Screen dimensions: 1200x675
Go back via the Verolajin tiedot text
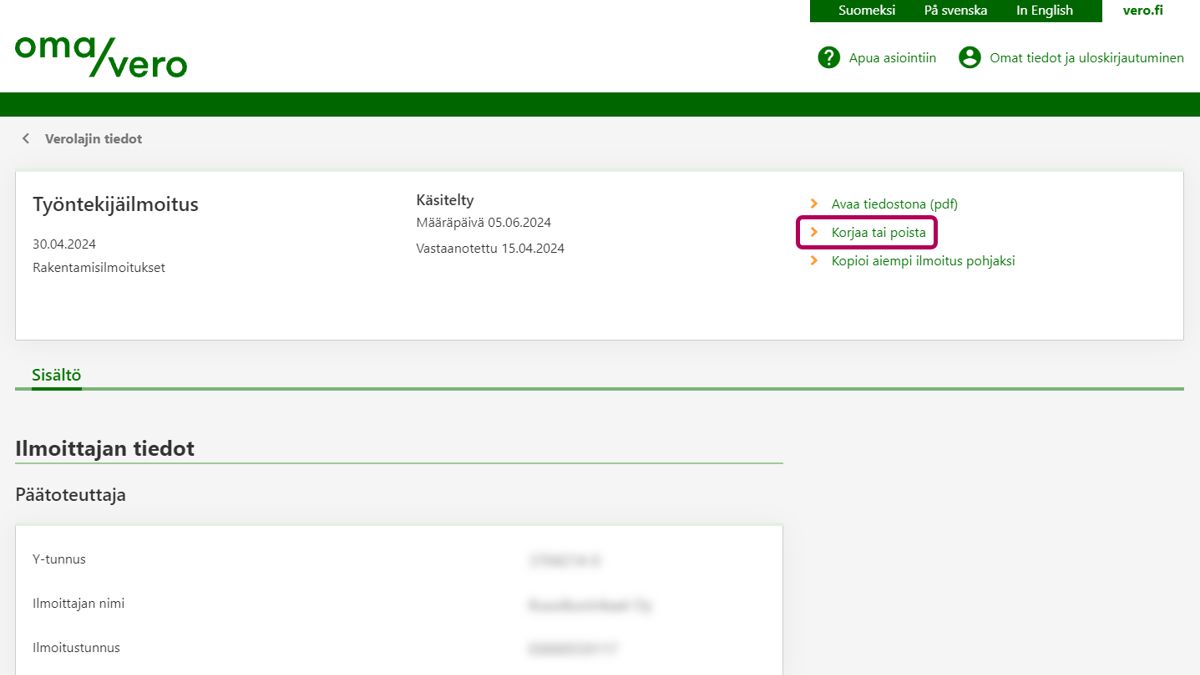tap(93, 139)
